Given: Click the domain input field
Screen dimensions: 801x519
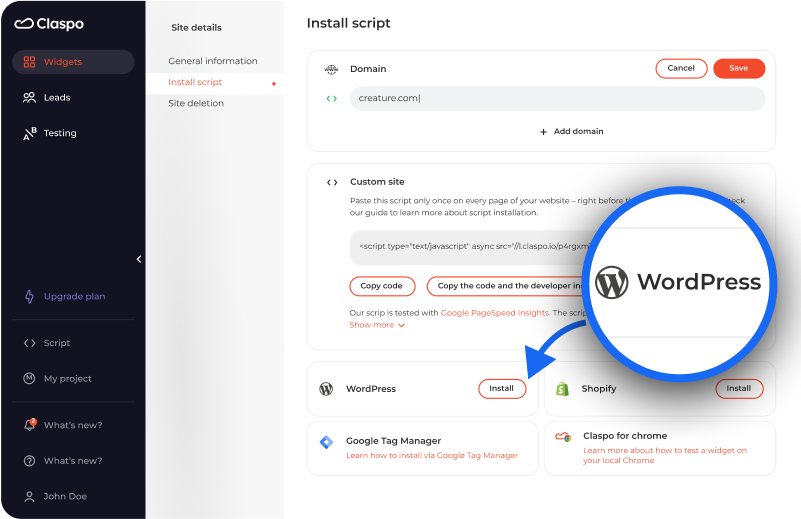Looking at the screenshot, I should [x=556, y=98].
